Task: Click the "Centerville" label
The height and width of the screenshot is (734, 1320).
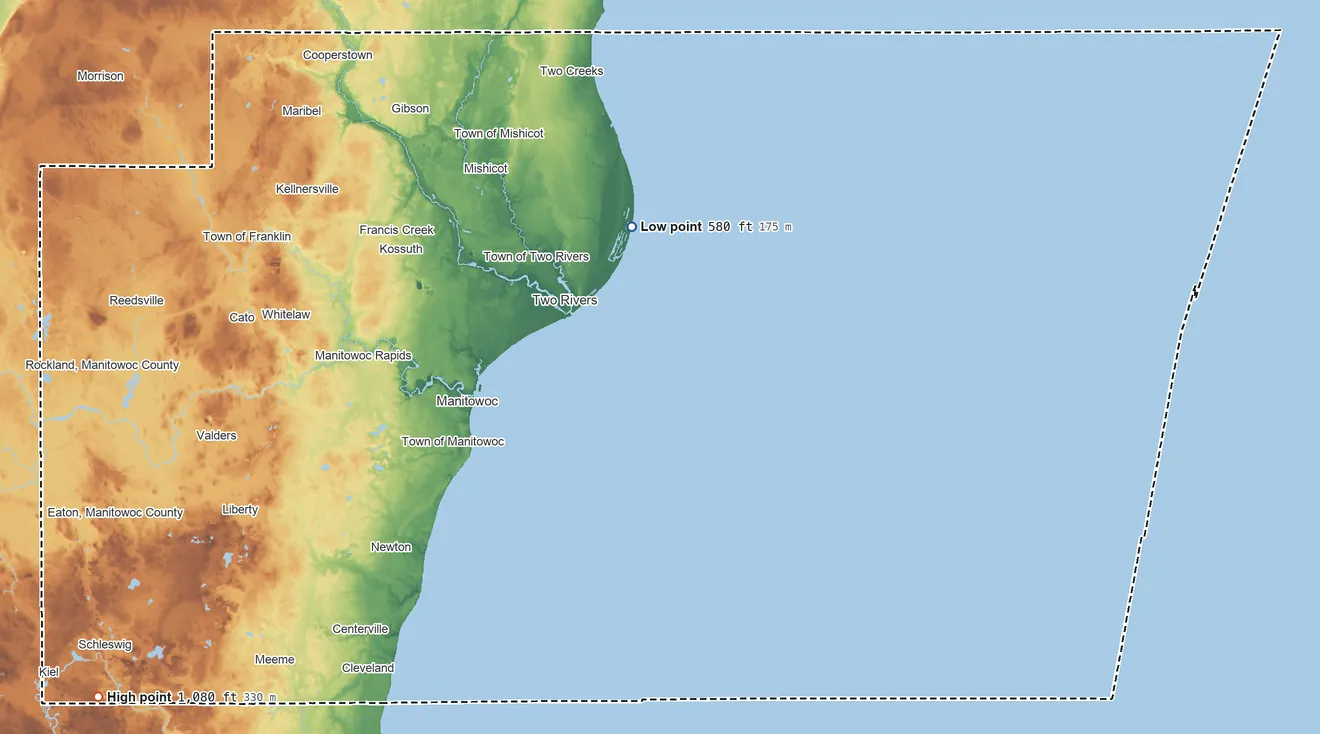Action: 360,628
